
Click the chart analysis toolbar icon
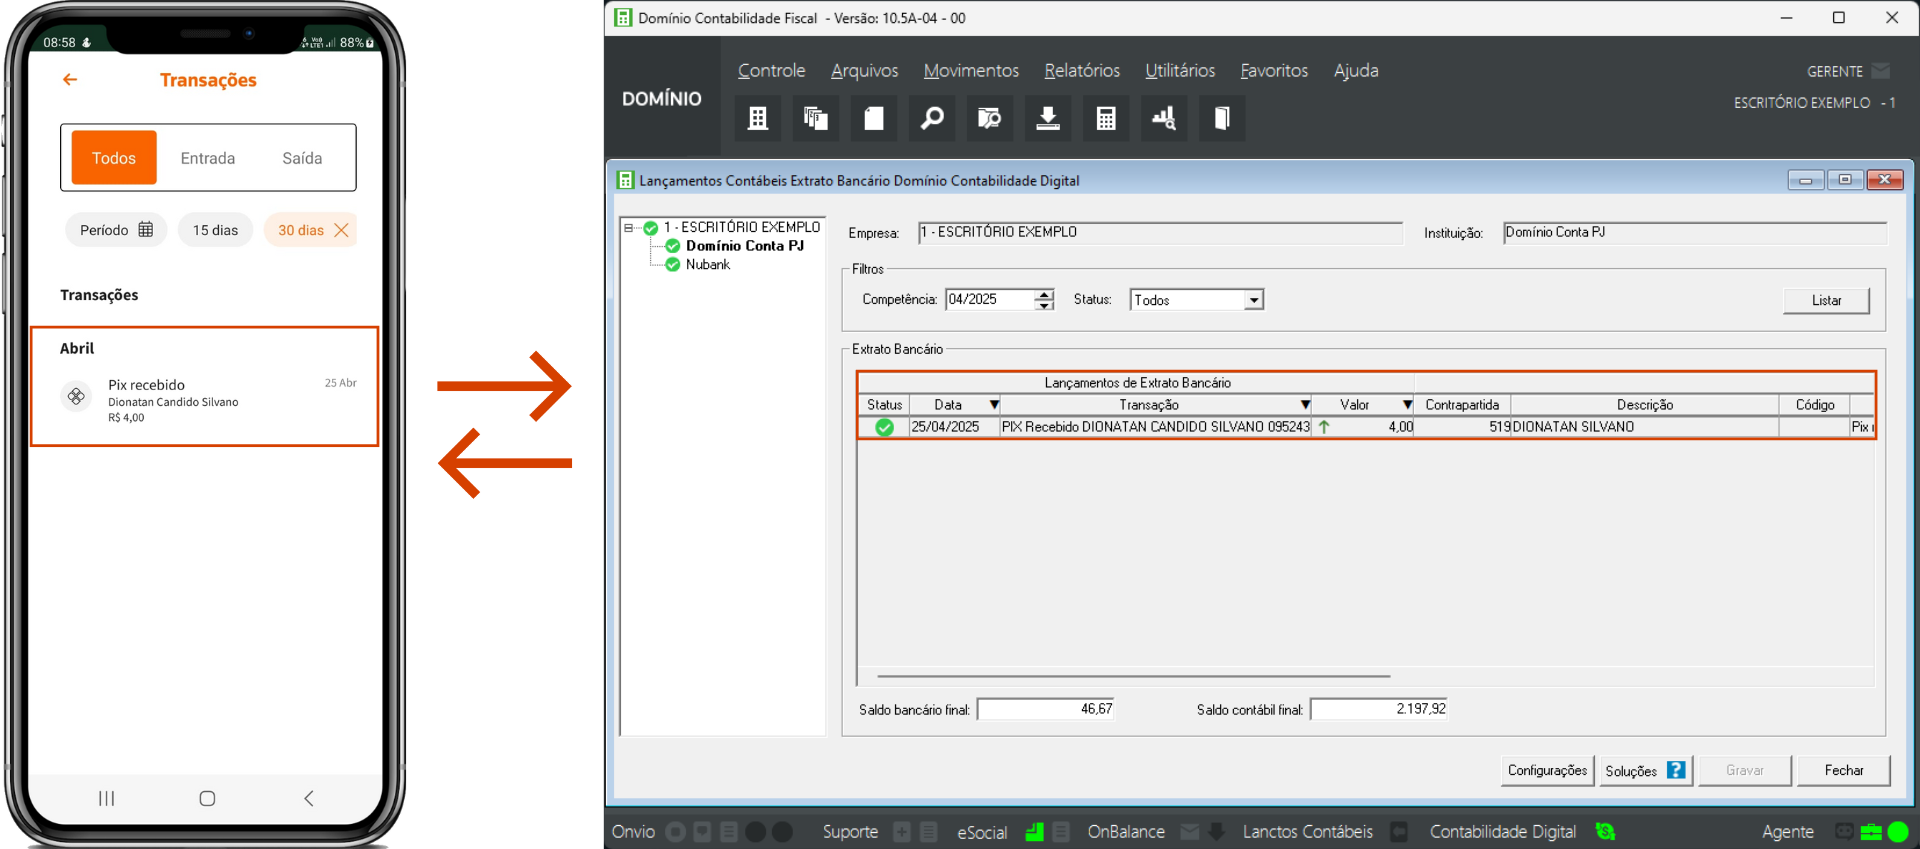pos(1164,118)
